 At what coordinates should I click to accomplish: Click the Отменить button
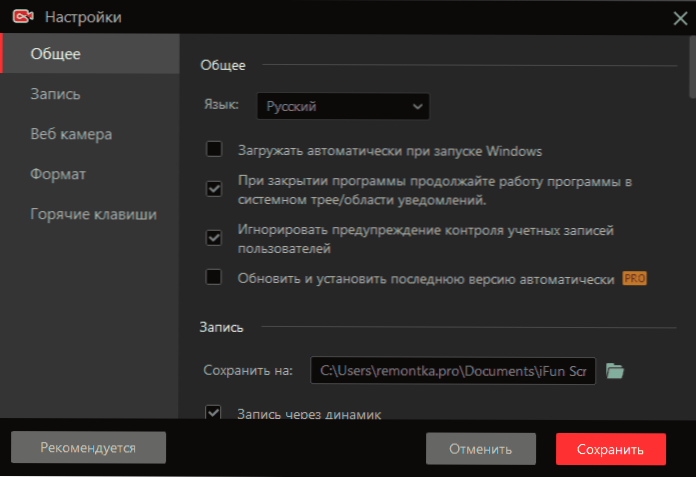481,449
